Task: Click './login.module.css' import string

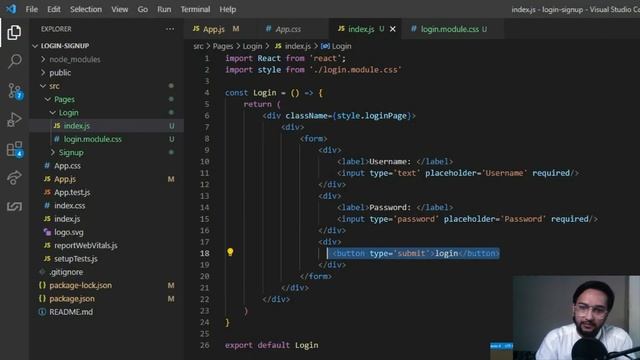Action: click(356, 70)
